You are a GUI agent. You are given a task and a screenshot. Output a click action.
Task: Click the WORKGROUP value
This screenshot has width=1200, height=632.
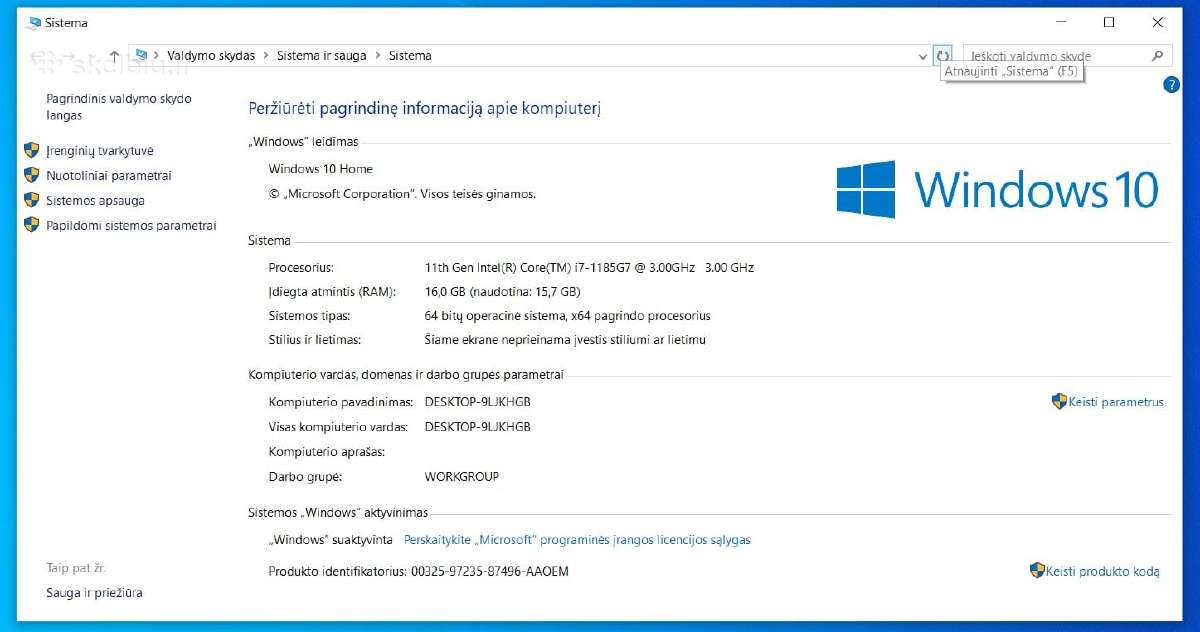(461, 477)
